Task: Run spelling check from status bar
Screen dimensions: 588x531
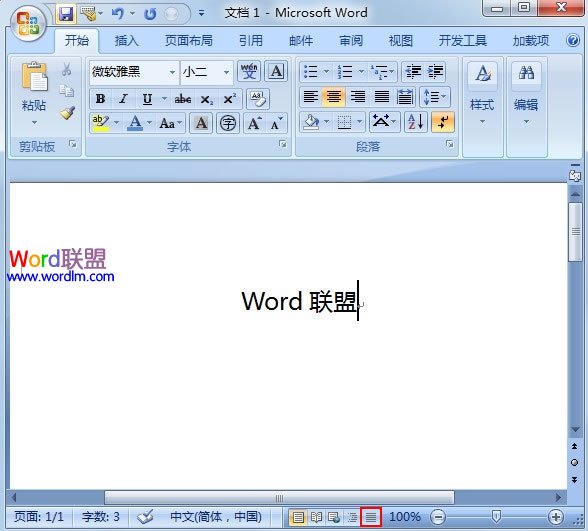Action: click(145, 517)
